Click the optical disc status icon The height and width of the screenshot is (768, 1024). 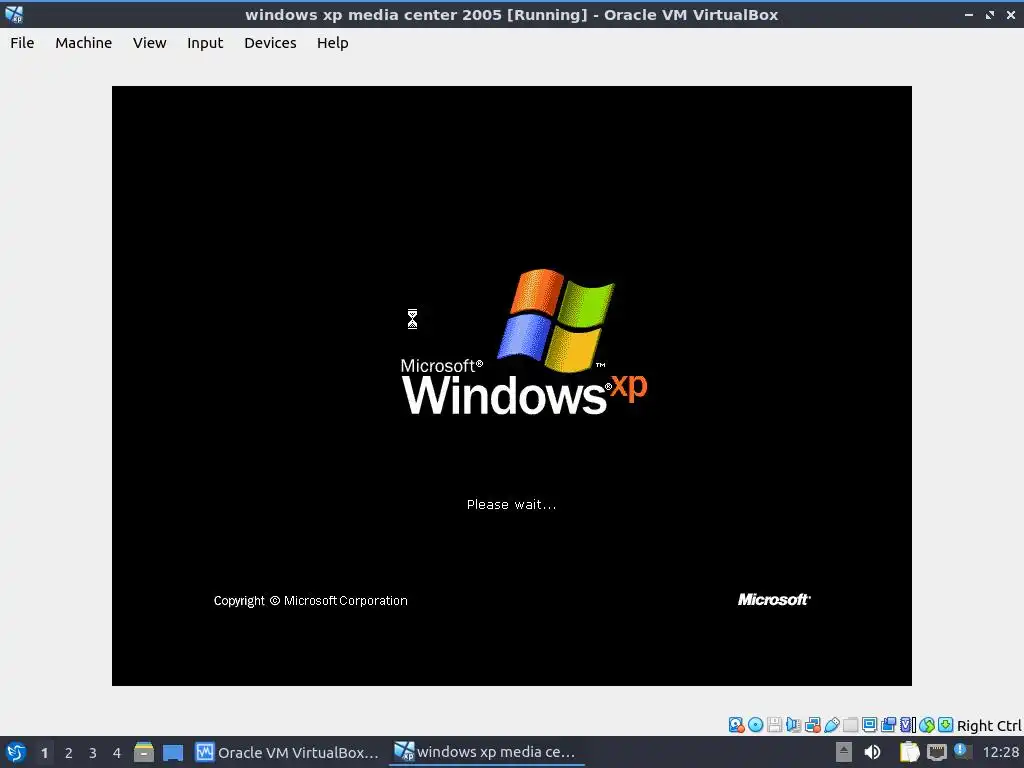(756, 725)
